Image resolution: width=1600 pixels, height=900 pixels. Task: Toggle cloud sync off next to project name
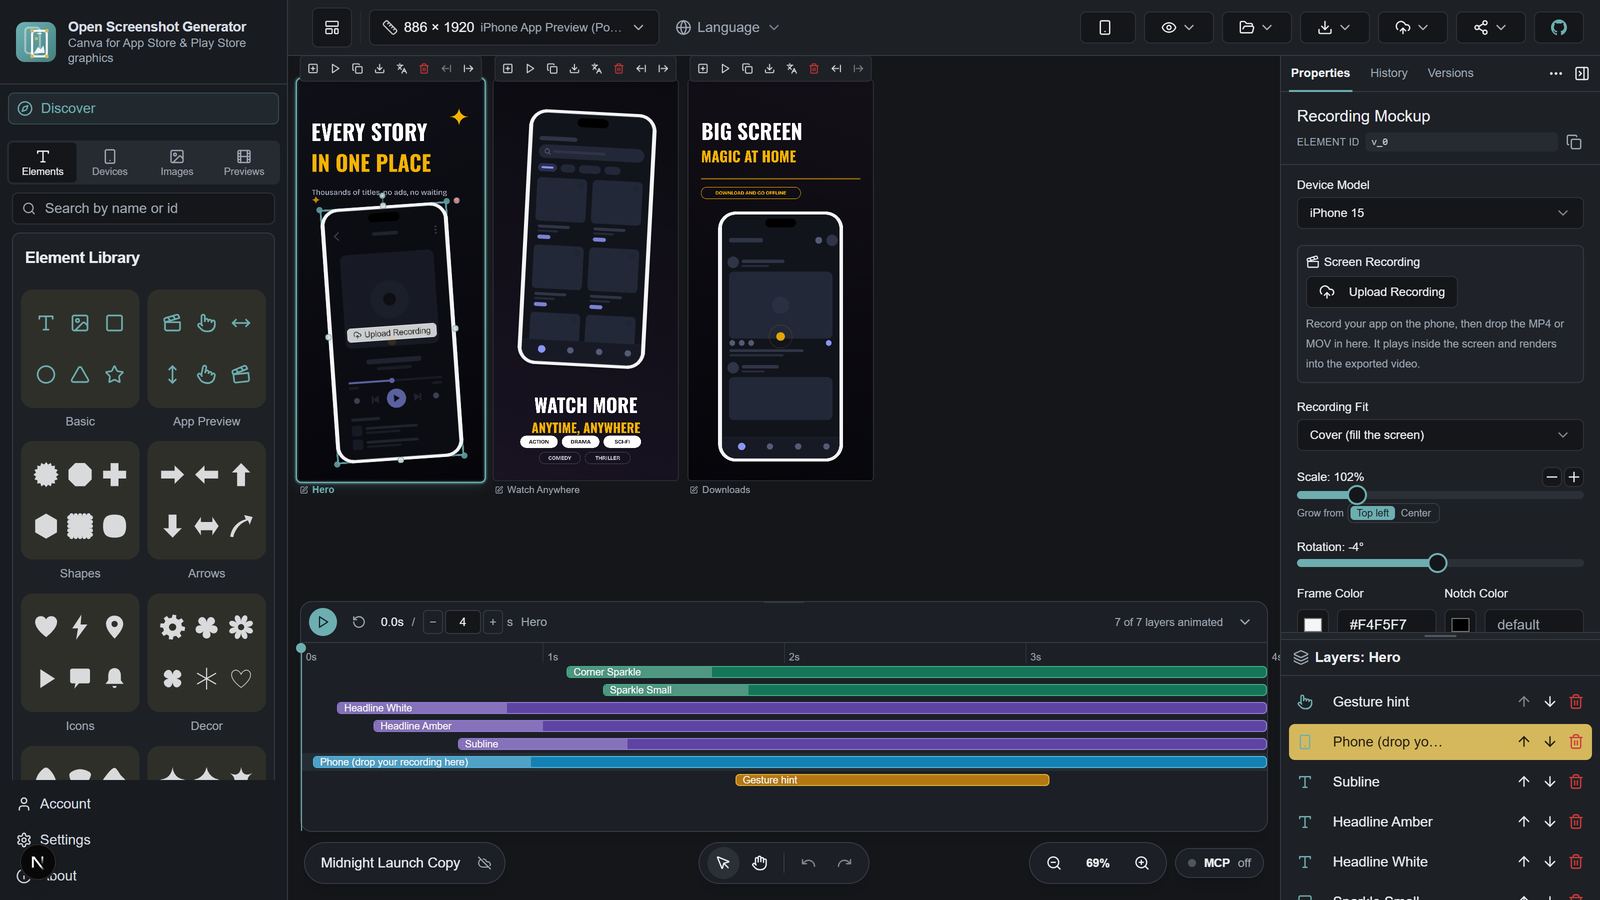point(485,863)
